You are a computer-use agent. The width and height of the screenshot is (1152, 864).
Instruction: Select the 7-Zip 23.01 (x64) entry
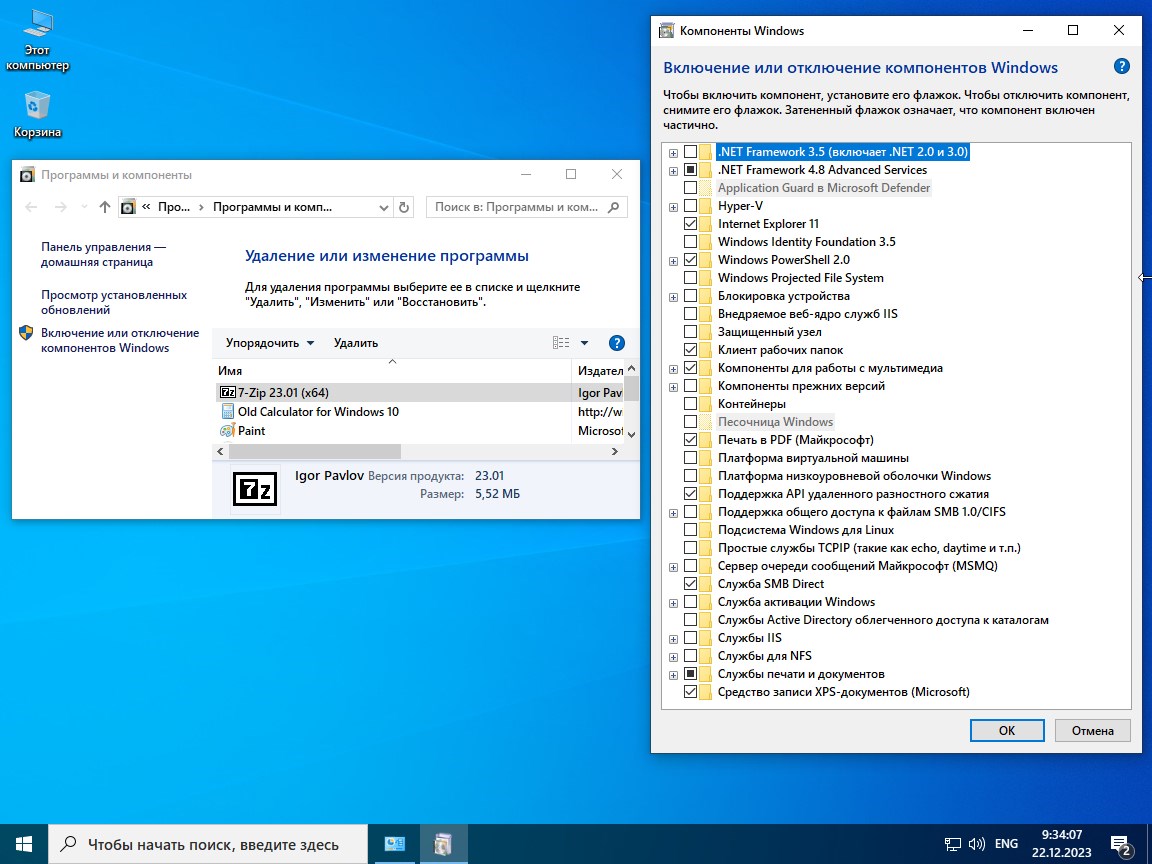[283, 393]
